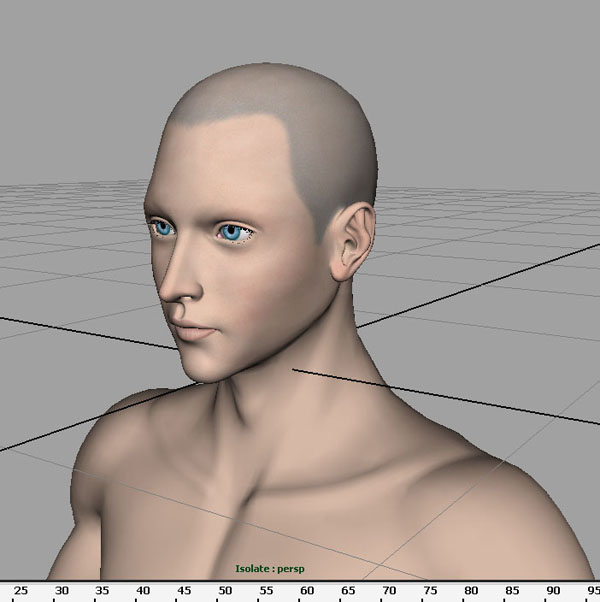Click frame 75 on the timeline ruler
The height and width of the screenshot is (602, 600).
tap(430, 590)
